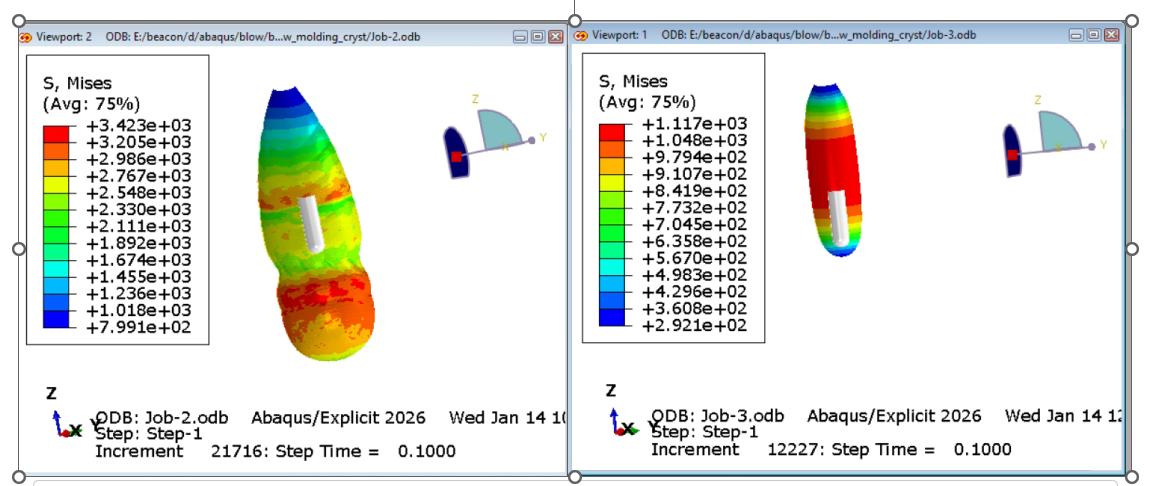Select the red preform model in Viewport 1
This screenshot has width=1172, height=486.
pos(834,170)
